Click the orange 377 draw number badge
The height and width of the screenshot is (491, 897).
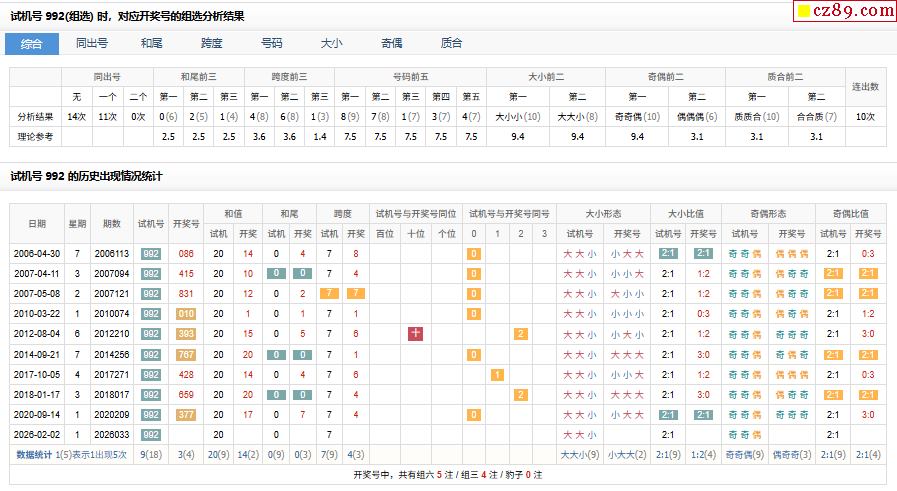click(186, 414)
